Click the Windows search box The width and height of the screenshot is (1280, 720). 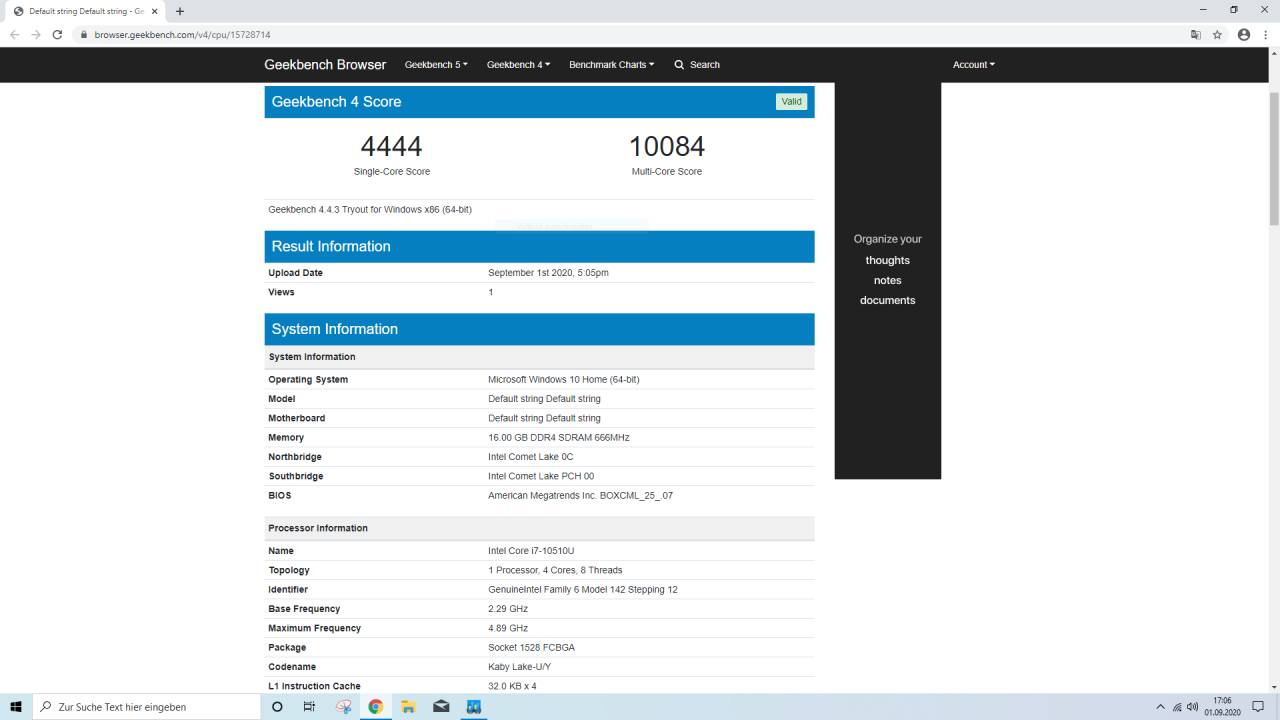(x=147, y=707)
